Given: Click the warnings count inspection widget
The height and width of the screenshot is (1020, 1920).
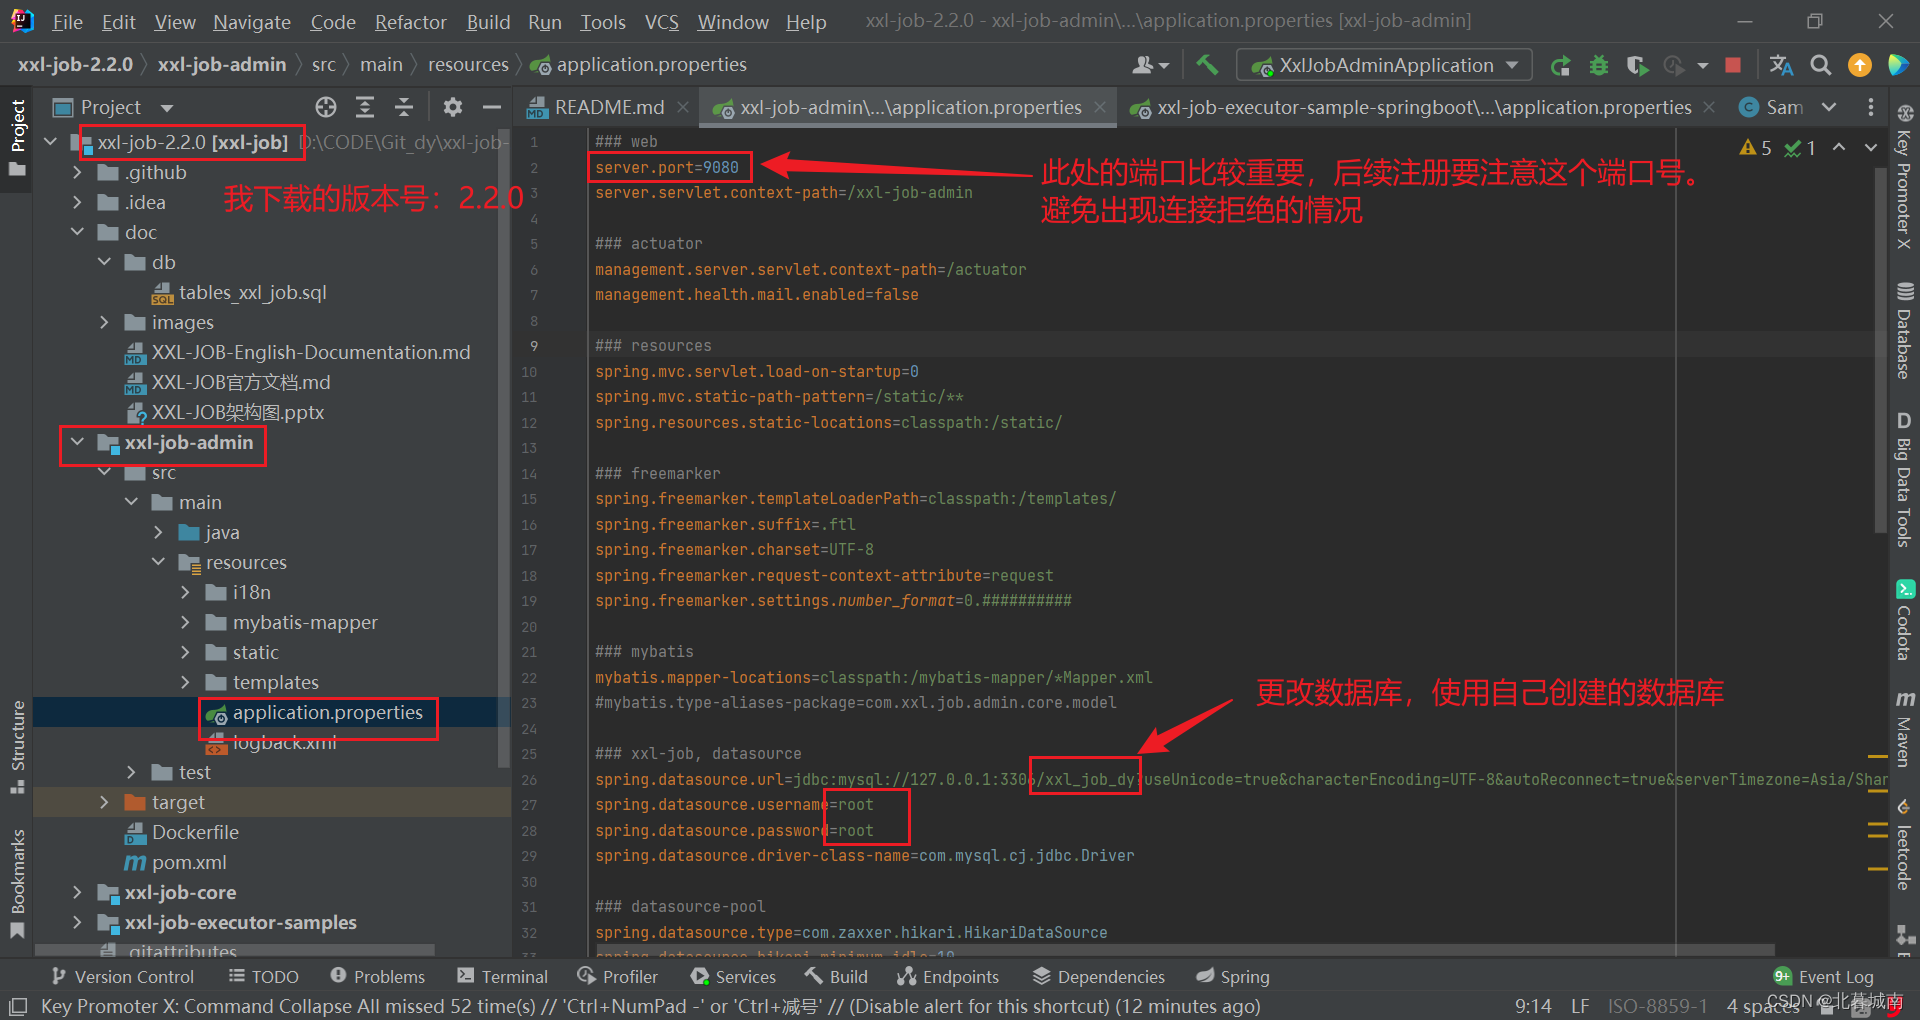Looking at the screenshot, I should pyautogui.click(x=1756, y=147).
